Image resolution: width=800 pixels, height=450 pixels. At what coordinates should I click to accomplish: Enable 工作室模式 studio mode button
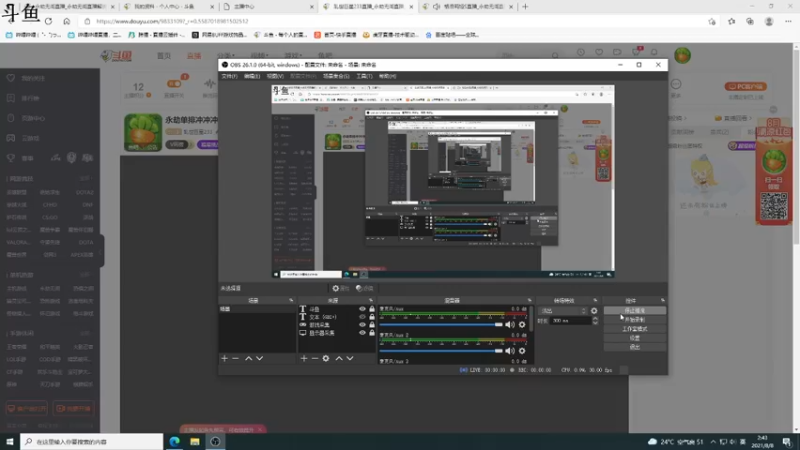pyautogui.click(x=635, y=329)
